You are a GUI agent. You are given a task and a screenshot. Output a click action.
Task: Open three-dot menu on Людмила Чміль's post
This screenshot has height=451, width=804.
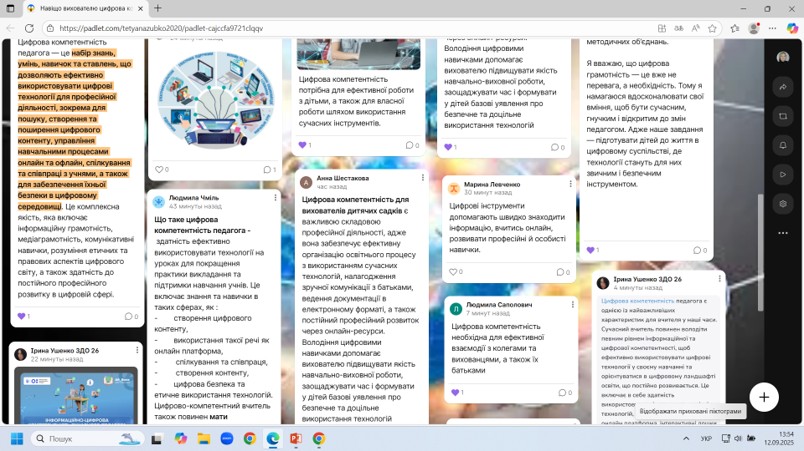pos(275,198)
